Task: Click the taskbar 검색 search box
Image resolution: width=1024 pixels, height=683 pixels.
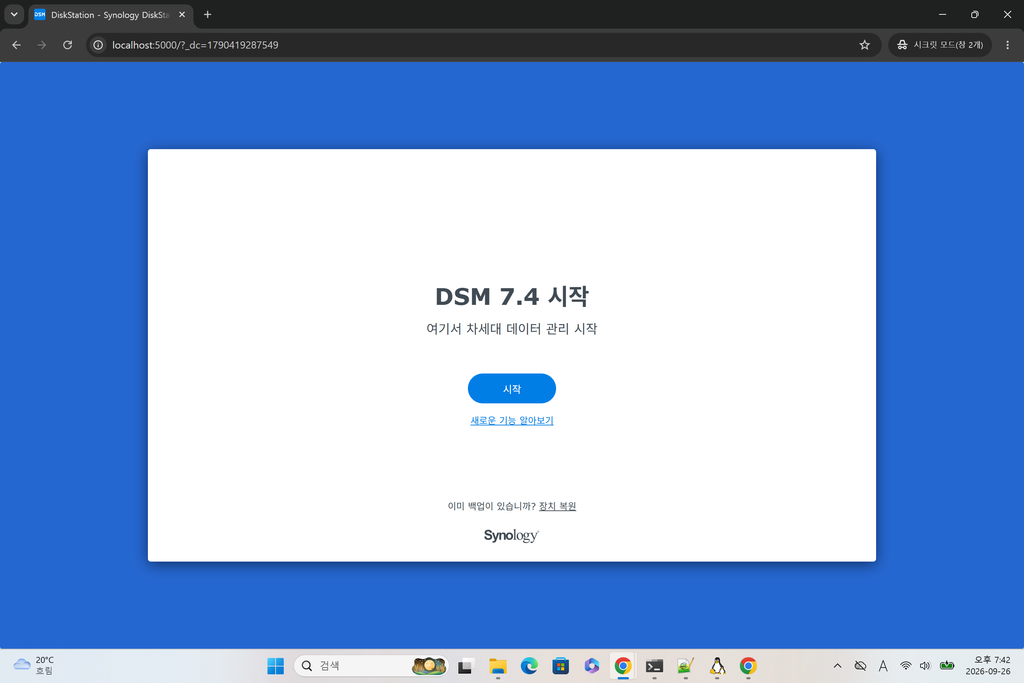Action: [371, 665]
